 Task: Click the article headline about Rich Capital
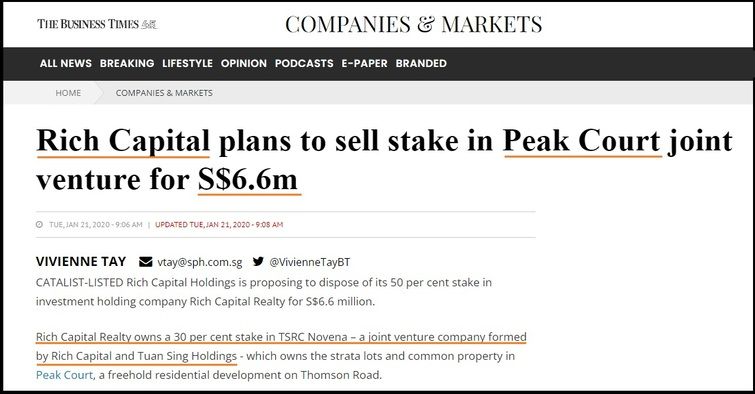[384, 160]
